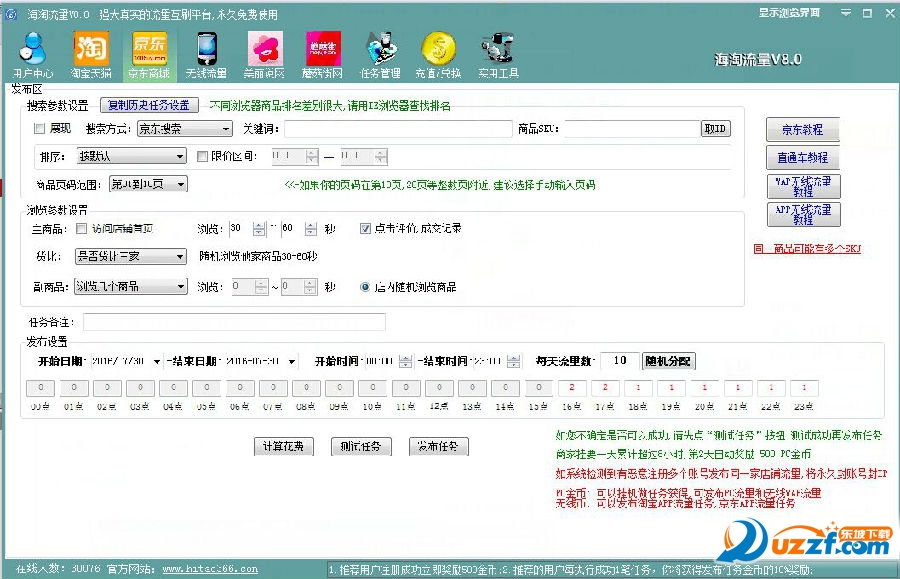Click the 08点 hour traffic box
The width and height of the screenshot is (900, 579).
click(307, 388)
